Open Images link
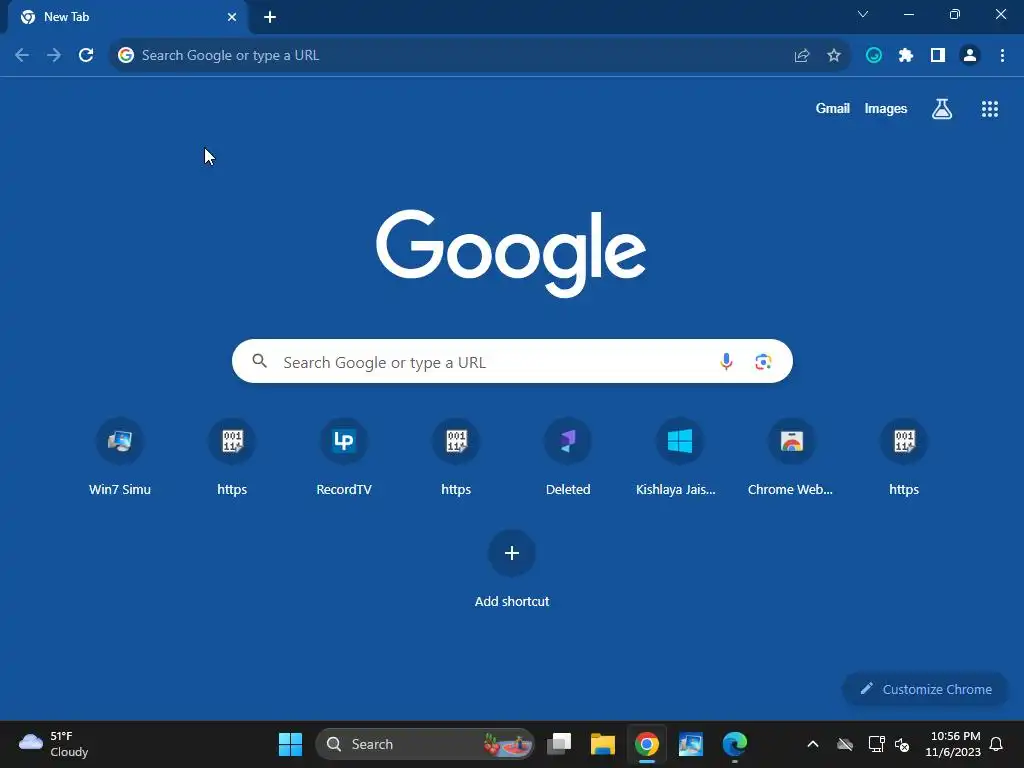 tap(886, 108)
